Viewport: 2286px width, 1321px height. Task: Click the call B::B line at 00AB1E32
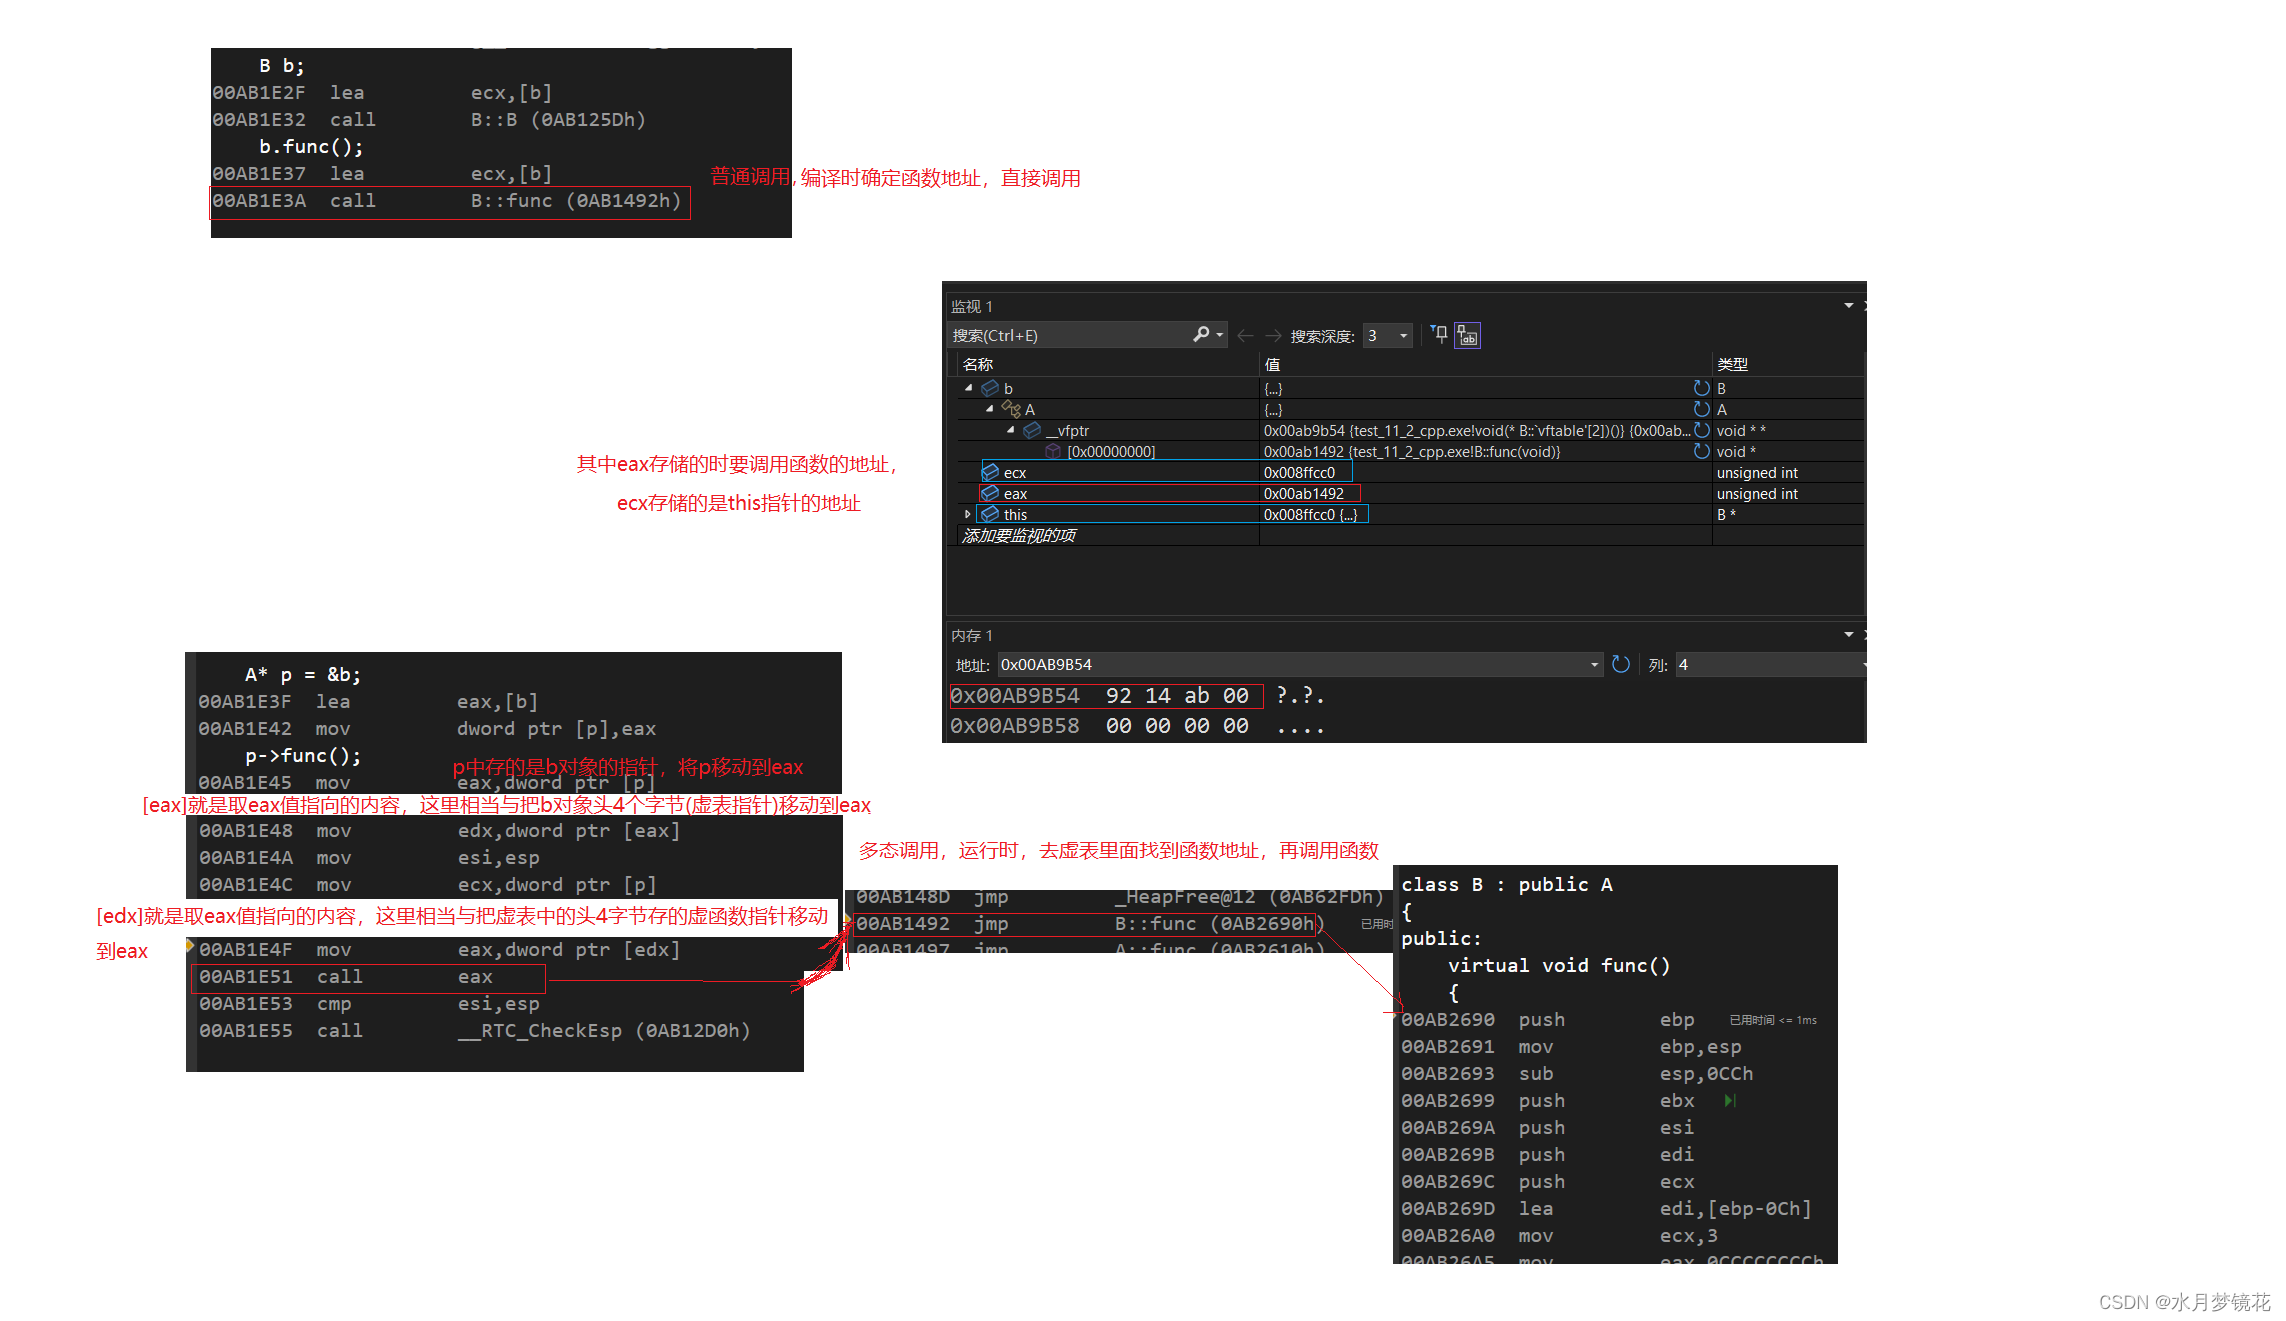coord(429,120)
